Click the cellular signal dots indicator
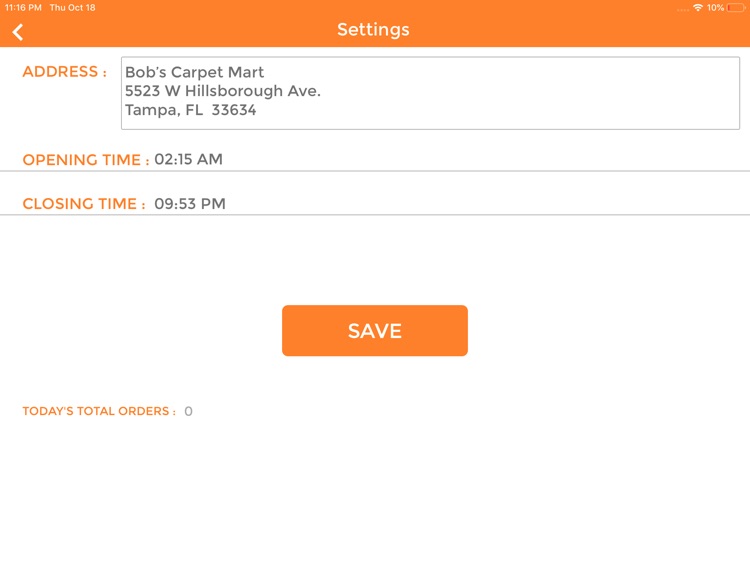 tap(682, 8)
